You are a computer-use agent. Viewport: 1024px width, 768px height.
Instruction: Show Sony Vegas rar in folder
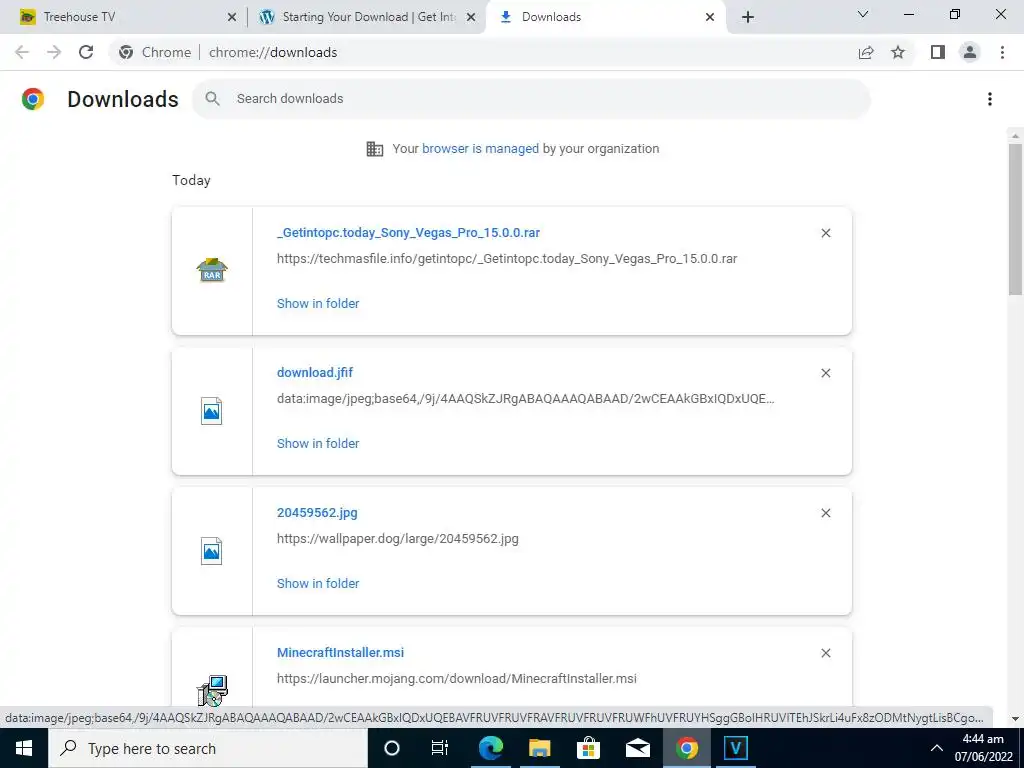click(x=318, y=304)
